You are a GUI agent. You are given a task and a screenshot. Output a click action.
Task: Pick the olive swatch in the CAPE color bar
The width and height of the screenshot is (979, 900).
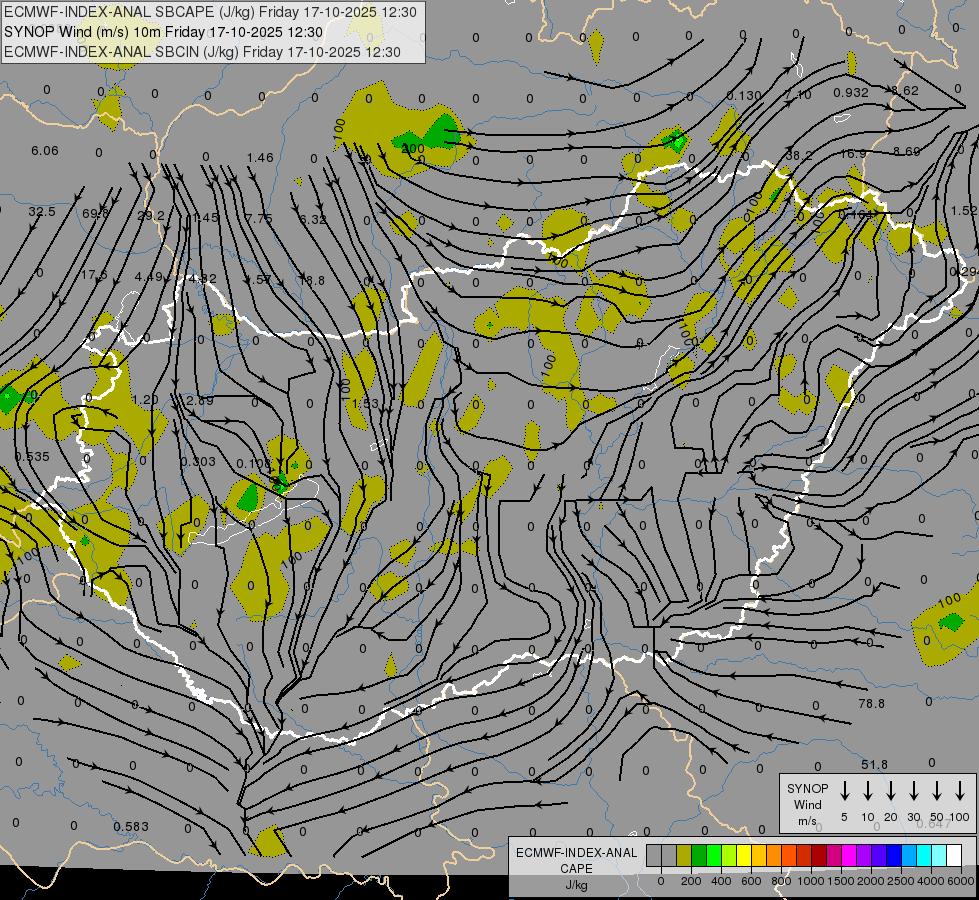[684, 856]
